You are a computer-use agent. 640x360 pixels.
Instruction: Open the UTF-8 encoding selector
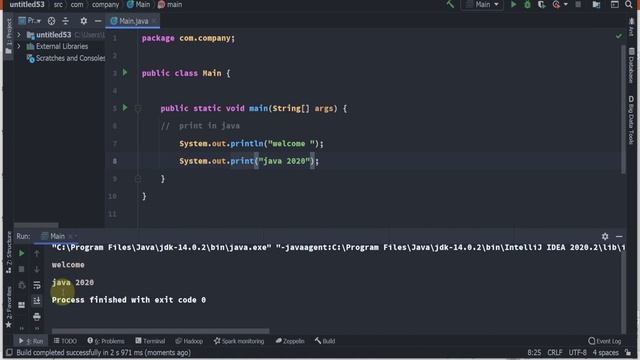click(578, 353)
